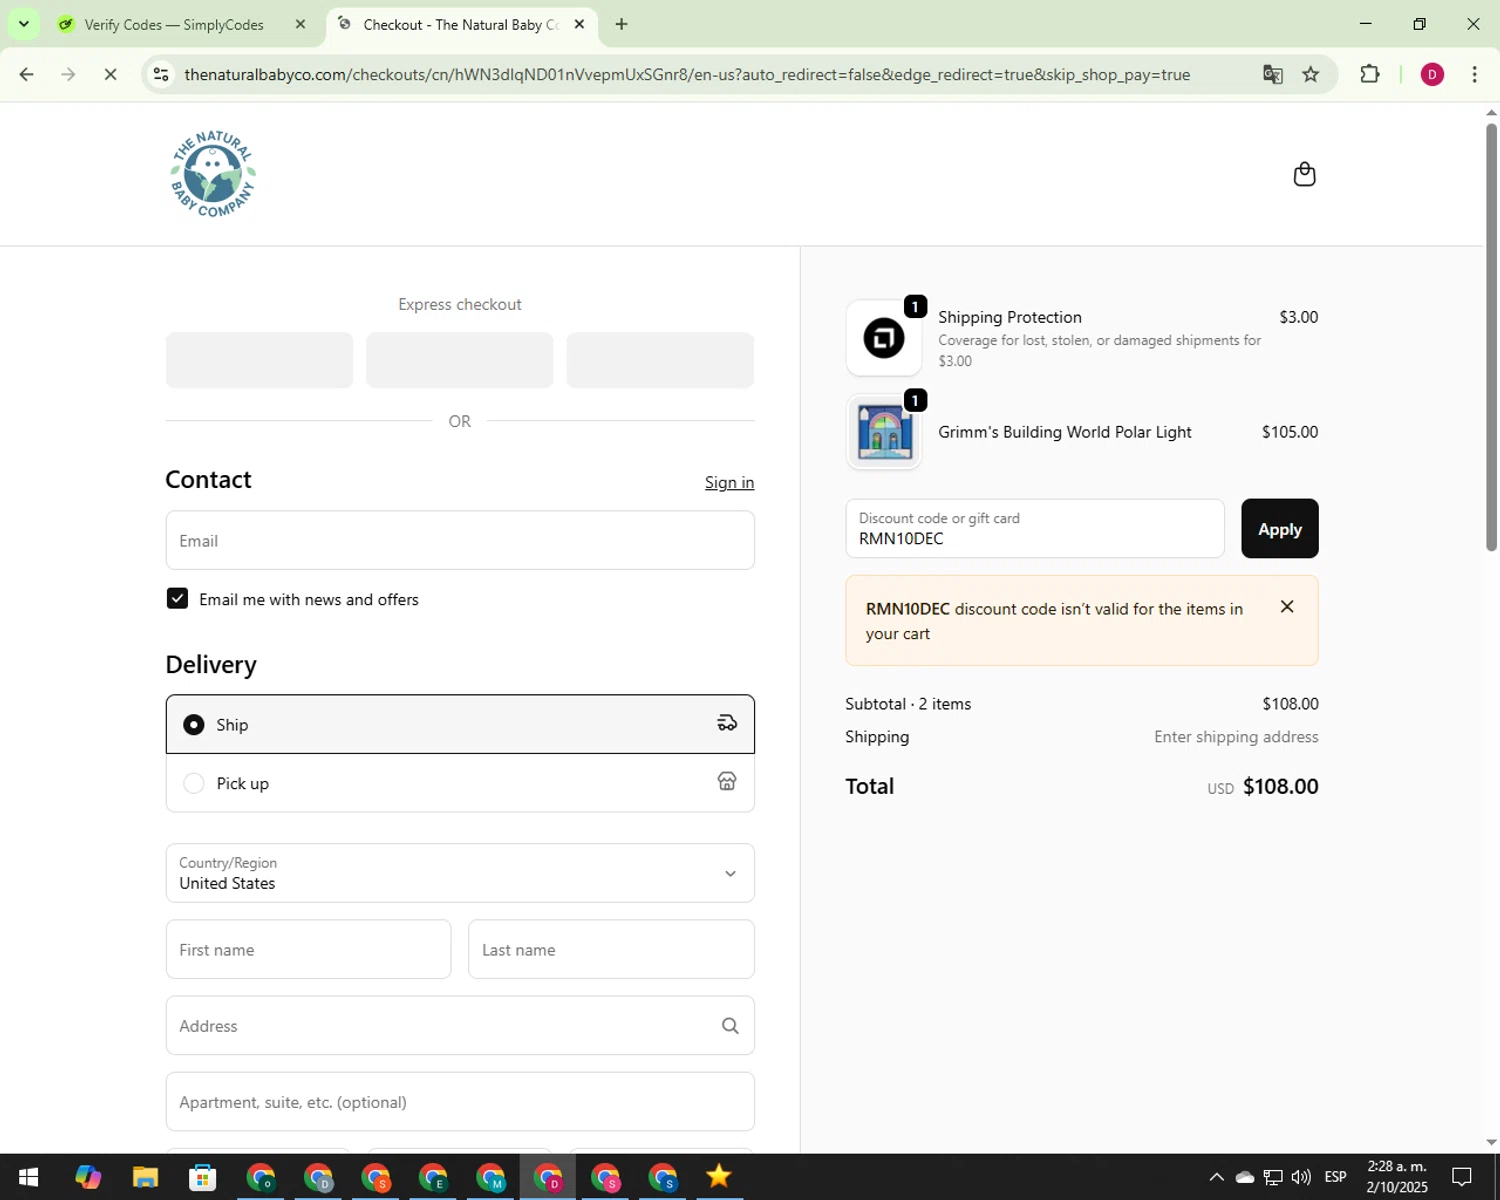
Task: Click The Natural Baby Company logo
Action: 213,174
